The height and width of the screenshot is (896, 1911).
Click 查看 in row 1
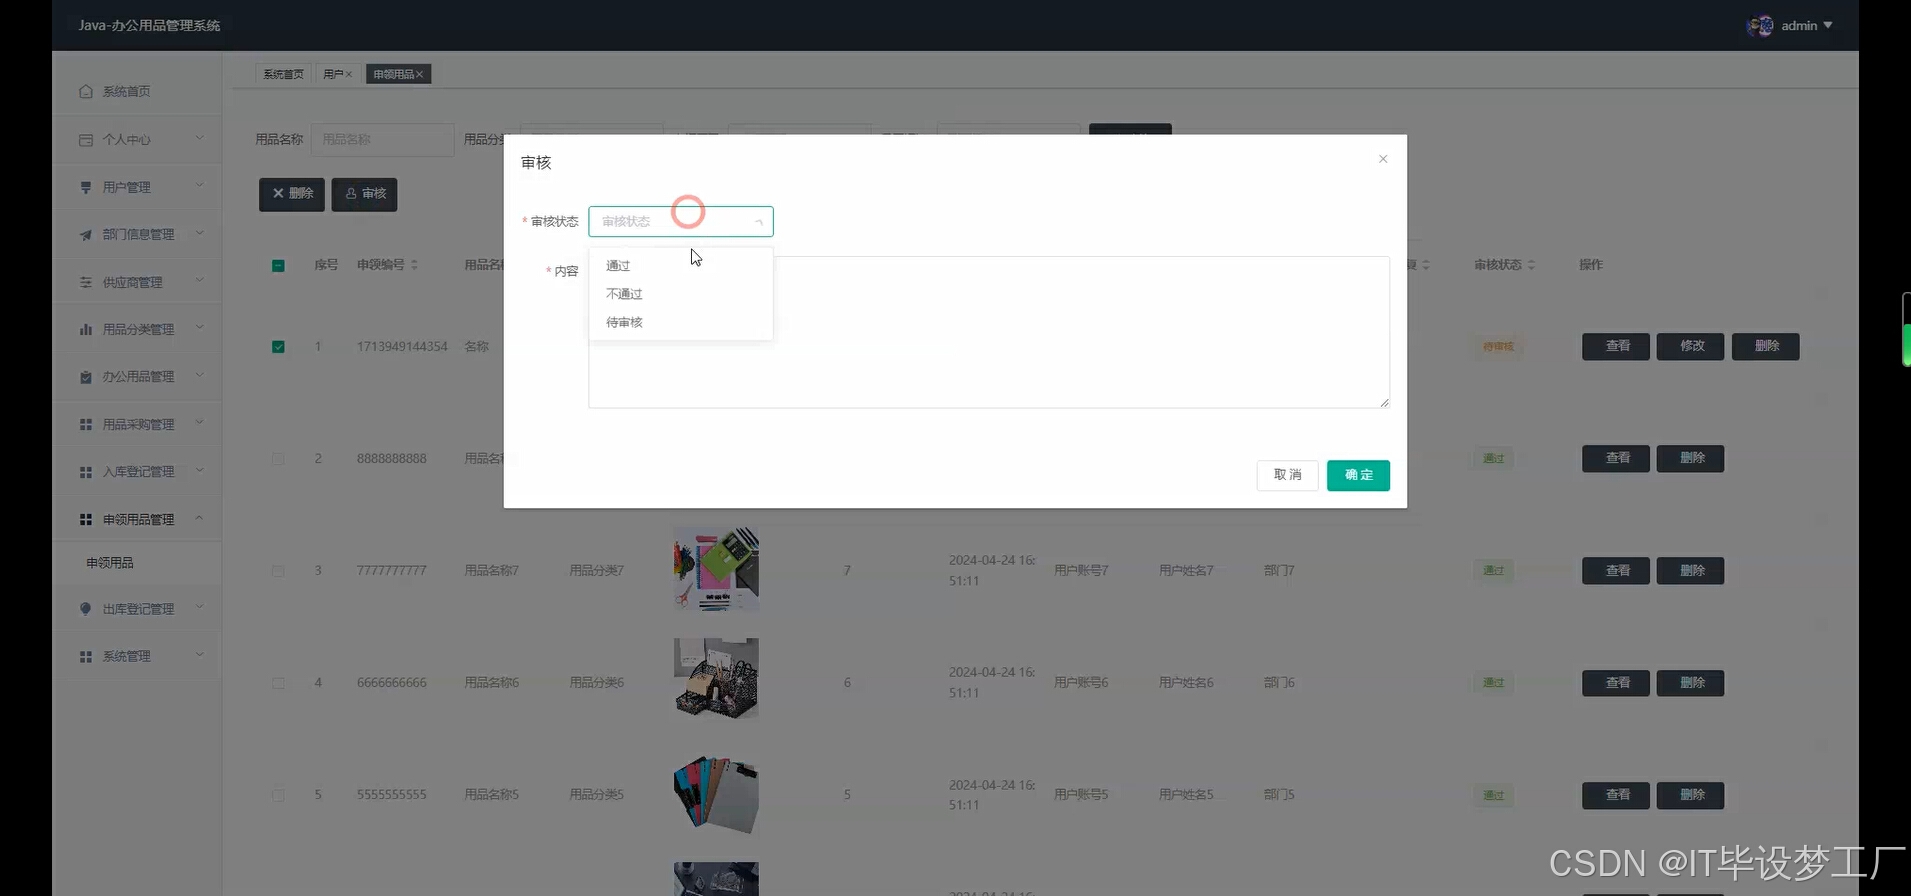tap(1616, 346)
